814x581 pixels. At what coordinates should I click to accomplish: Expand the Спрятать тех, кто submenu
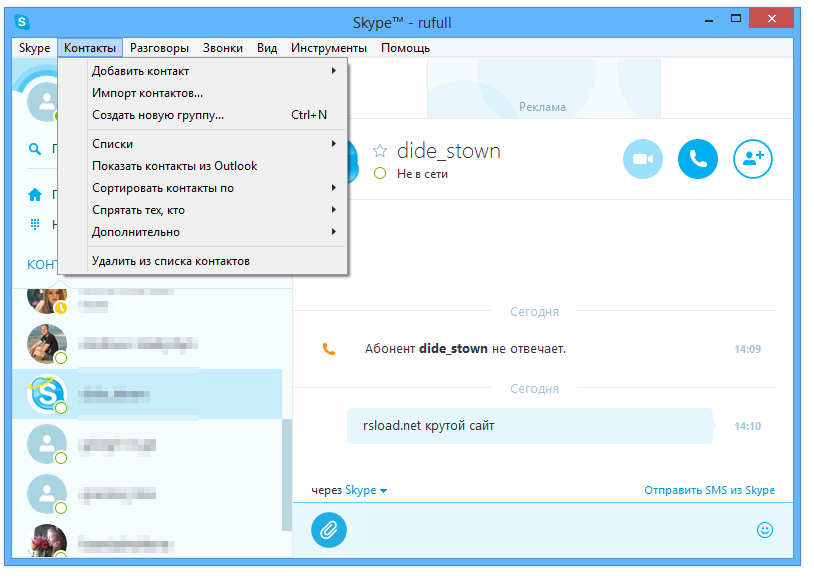coord(202,210)
